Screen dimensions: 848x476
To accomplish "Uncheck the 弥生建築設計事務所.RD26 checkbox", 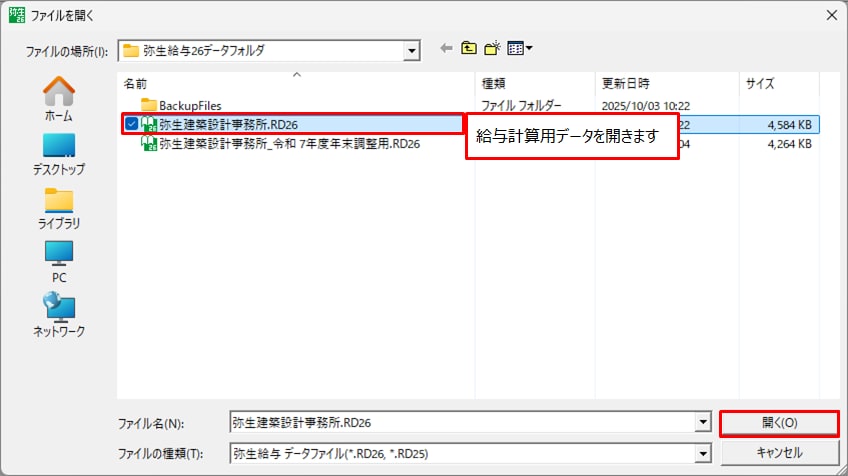I will click(132, 124).
